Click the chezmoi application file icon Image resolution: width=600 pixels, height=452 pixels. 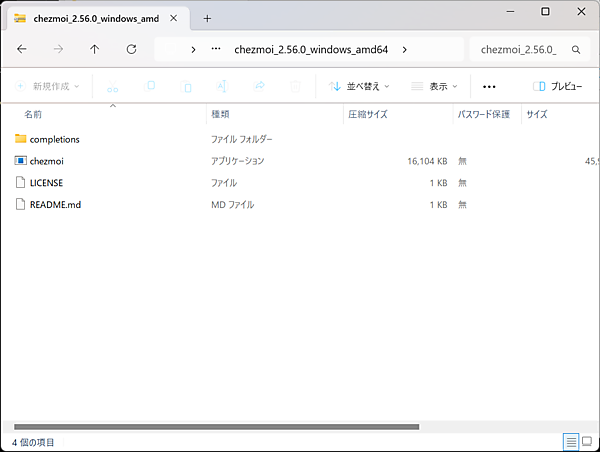tap(21, 161)
